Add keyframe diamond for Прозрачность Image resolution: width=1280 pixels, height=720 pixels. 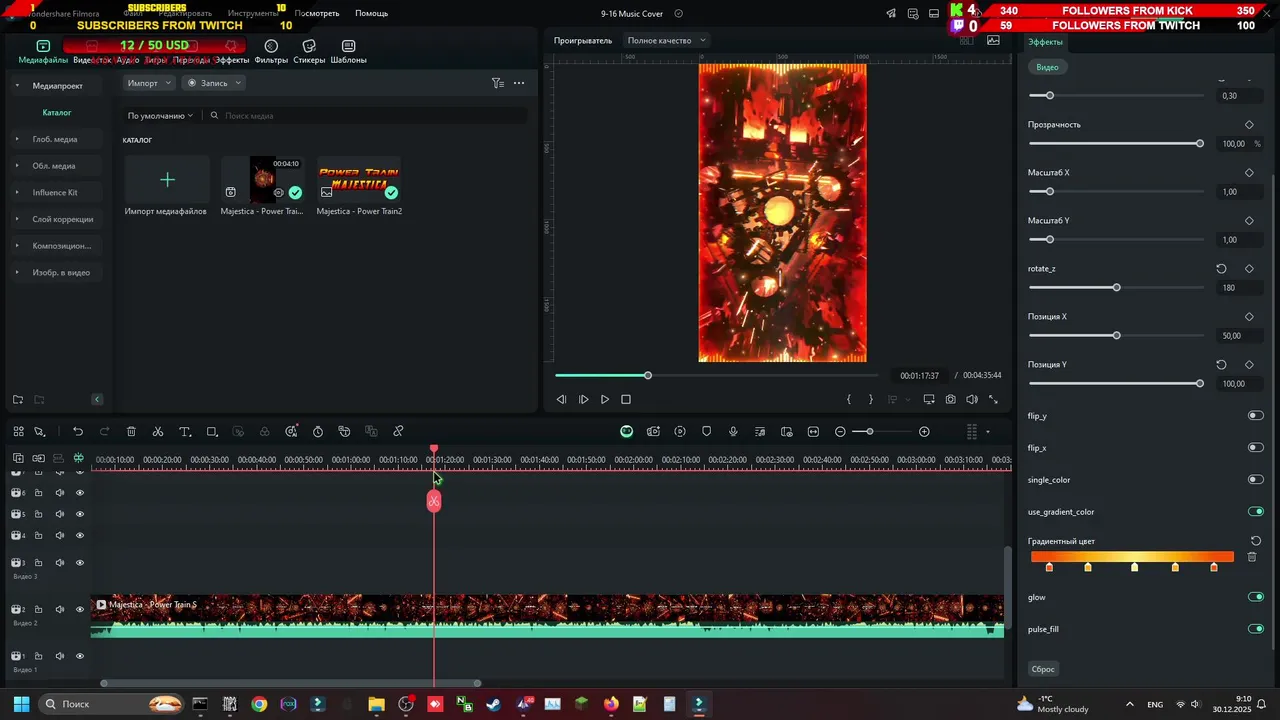(x=1249, y=125)
